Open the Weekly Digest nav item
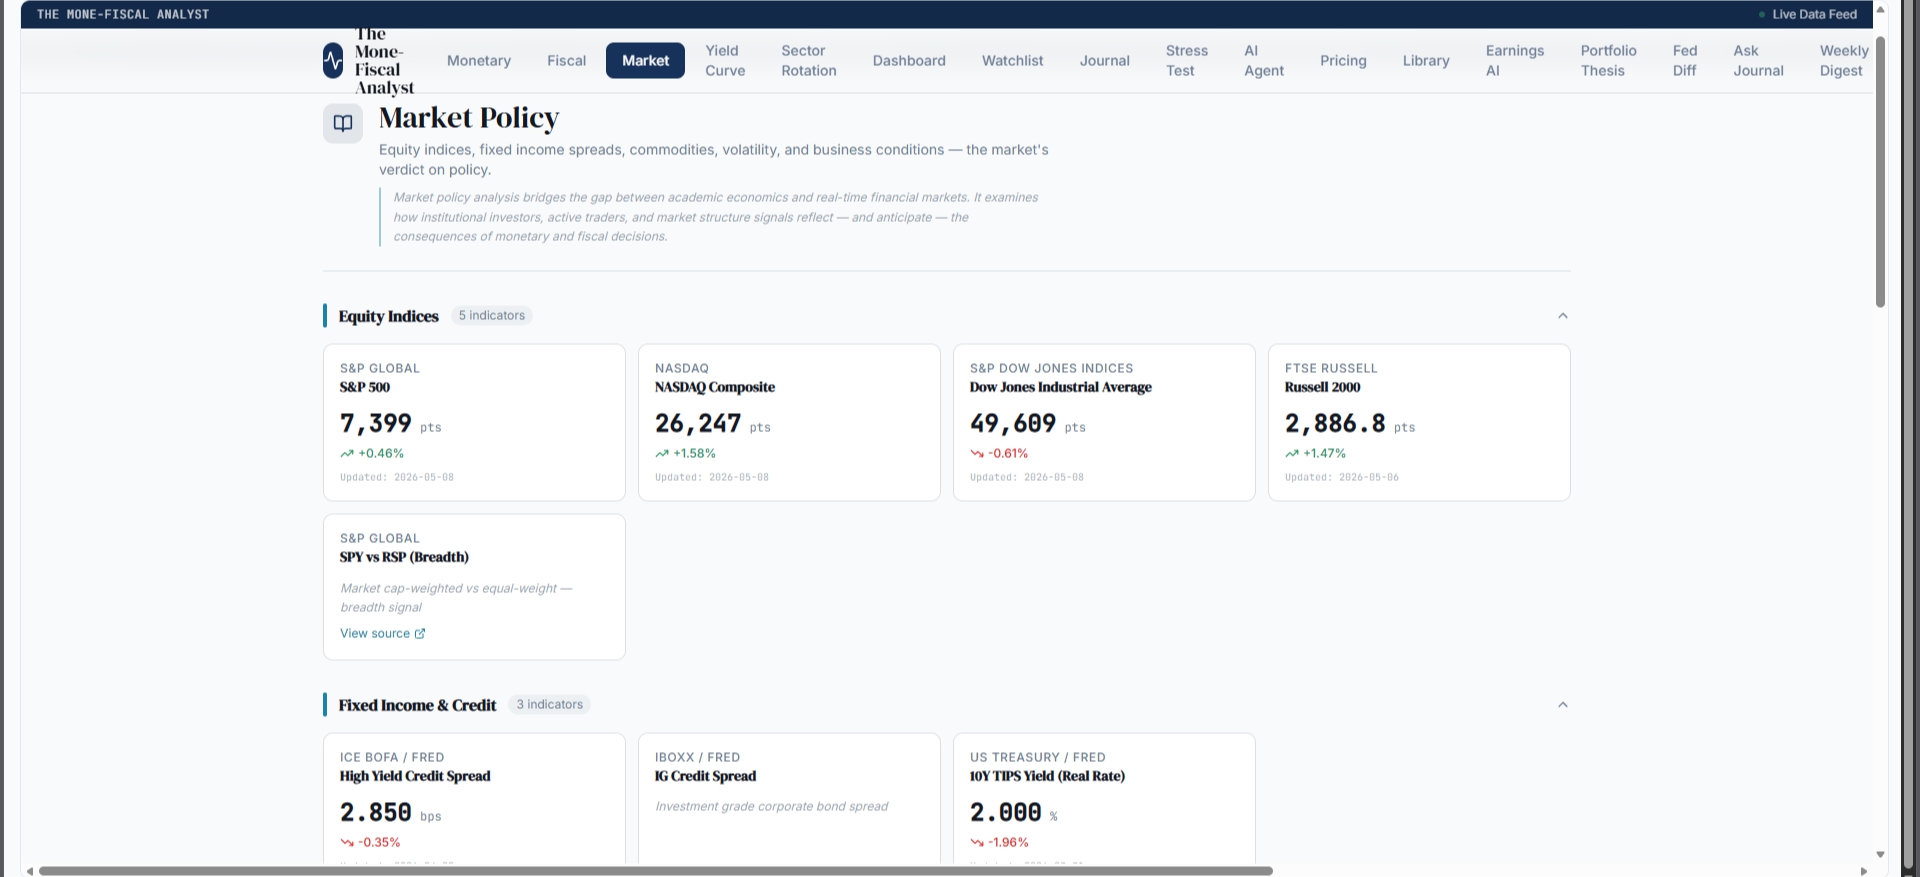1920x877 pixels. pos(1844,61)
